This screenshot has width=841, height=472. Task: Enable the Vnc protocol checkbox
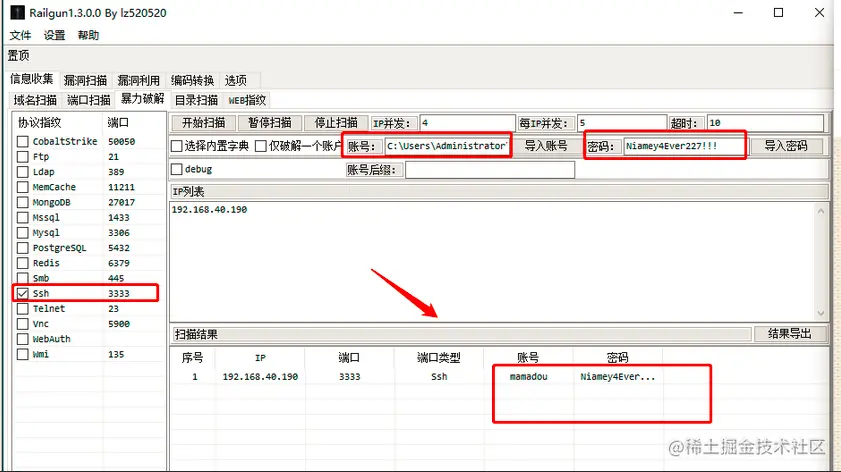tap(23, 324)
